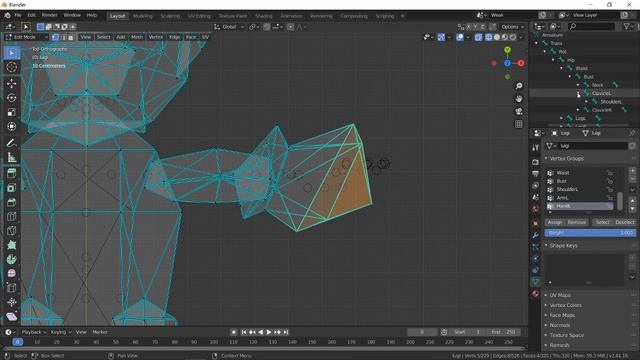640x360 pixels.
Task: Select the Poly Build tool
Action: (x=11, y=245)
